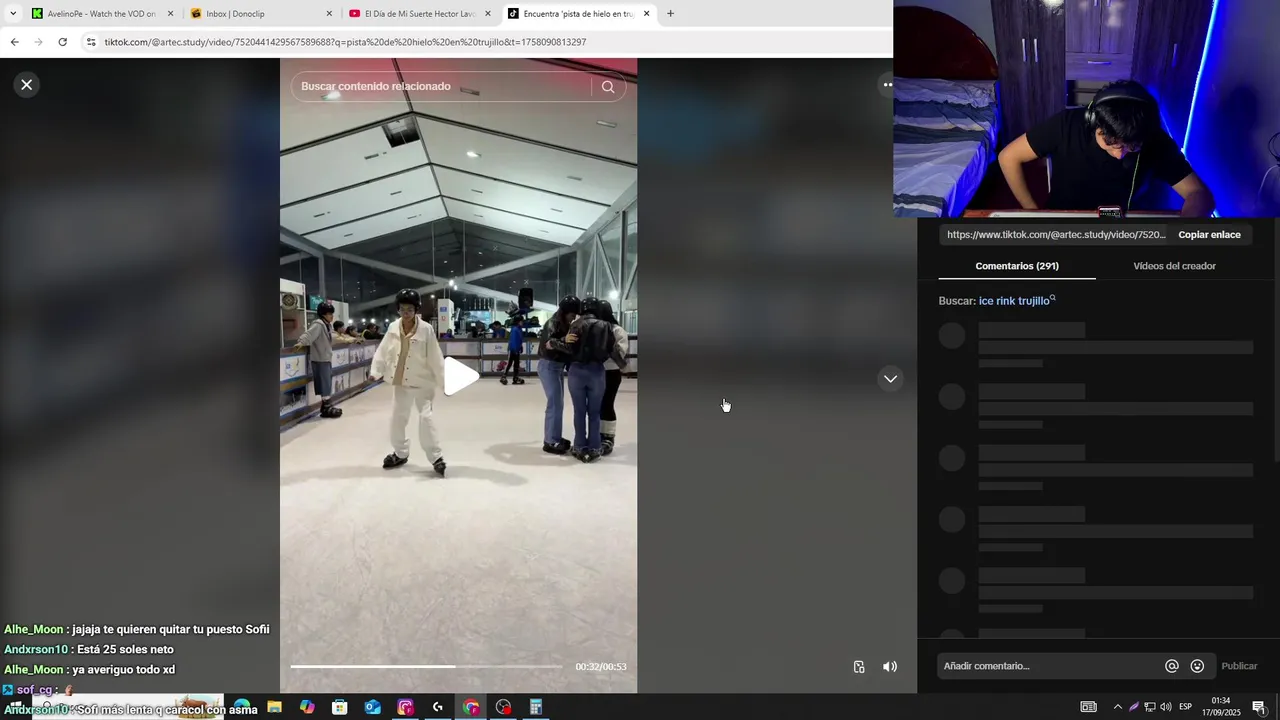This screenshot has width=1280, height=720.
Task: Open the three-dot more options menu
Action: click(x=886, y=85)
